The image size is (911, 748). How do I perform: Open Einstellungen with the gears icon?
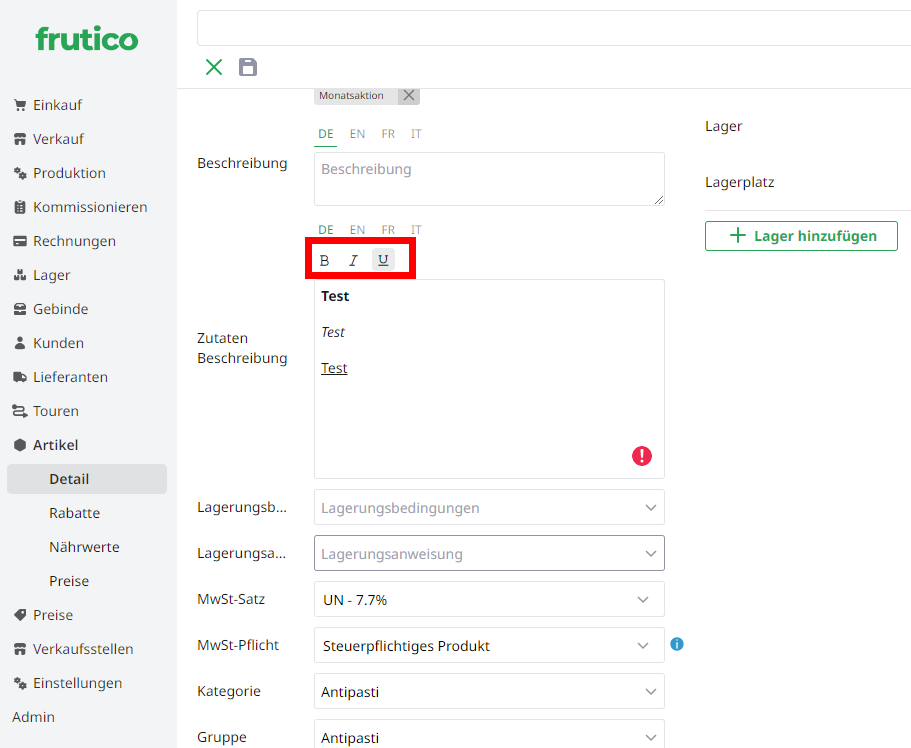[x=77, y=683]
